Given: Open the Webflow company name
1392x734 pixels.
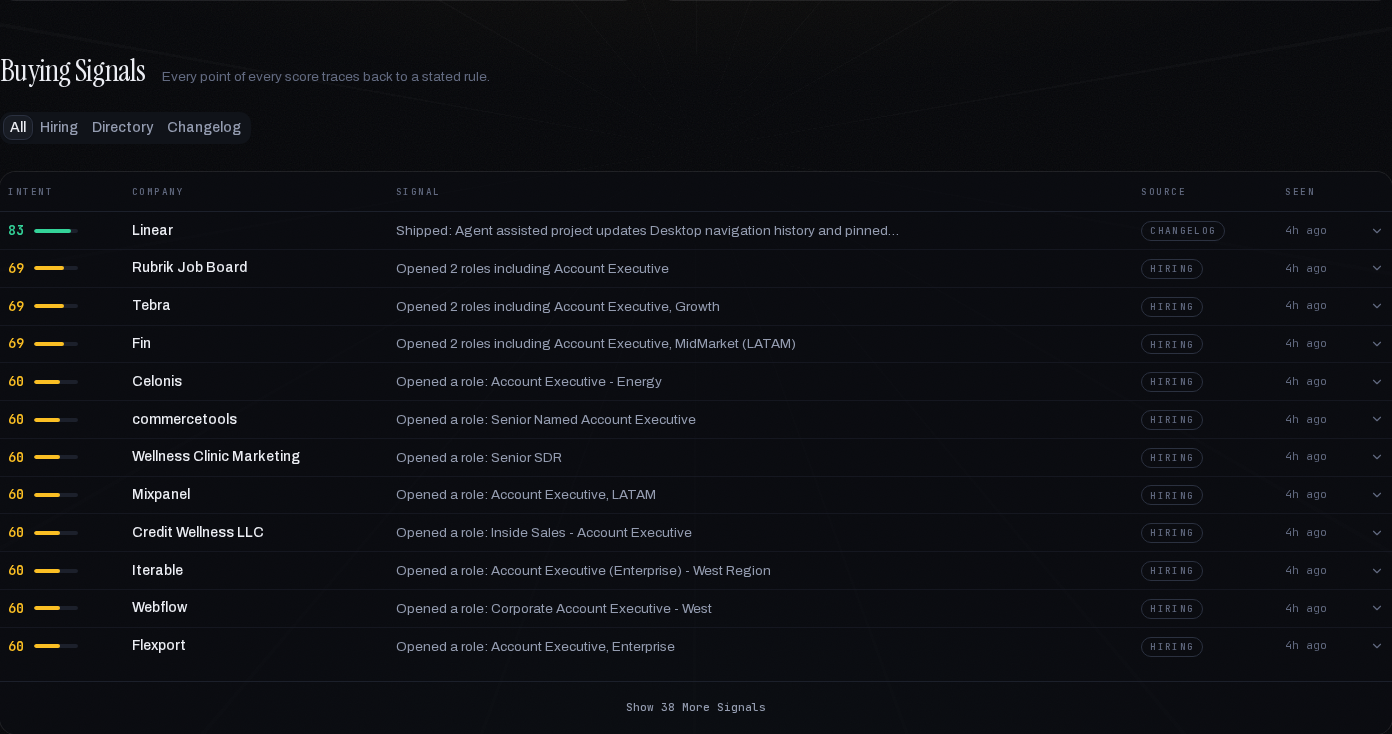Looking at the screenshot, I should point(159,607).
